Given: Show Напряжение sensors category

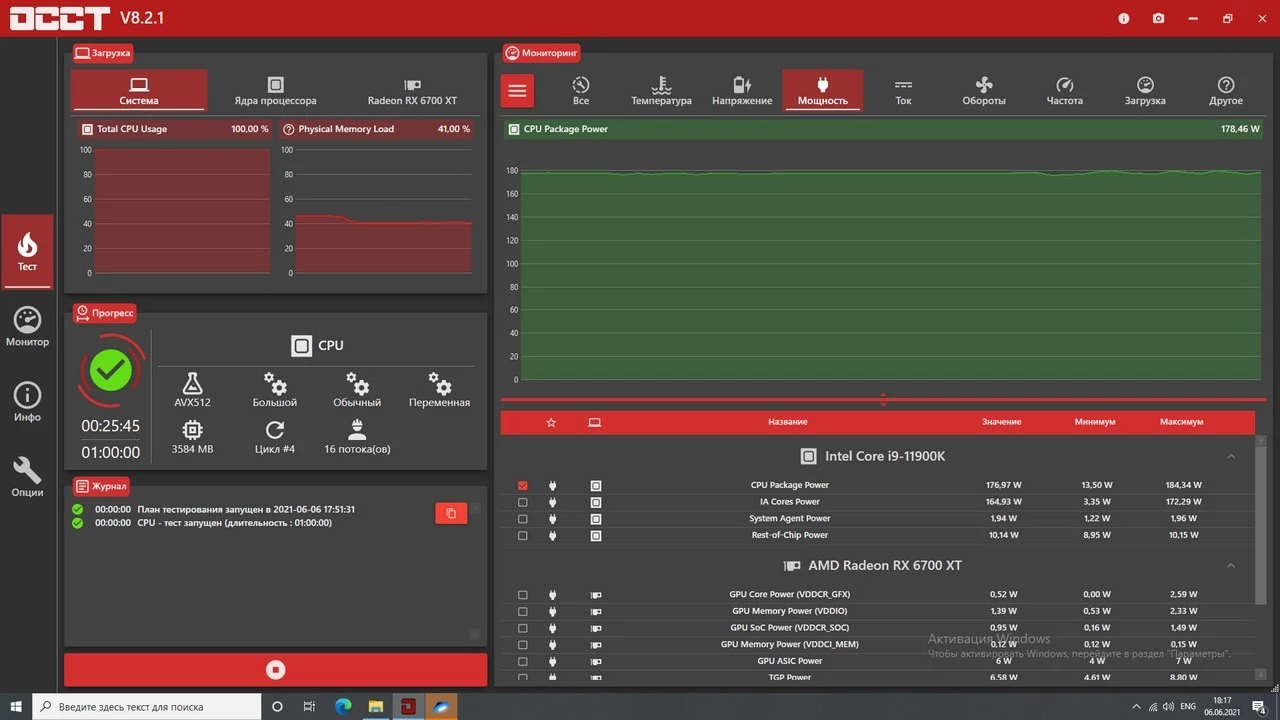Looking at the screenshot, I should [742, 91].
